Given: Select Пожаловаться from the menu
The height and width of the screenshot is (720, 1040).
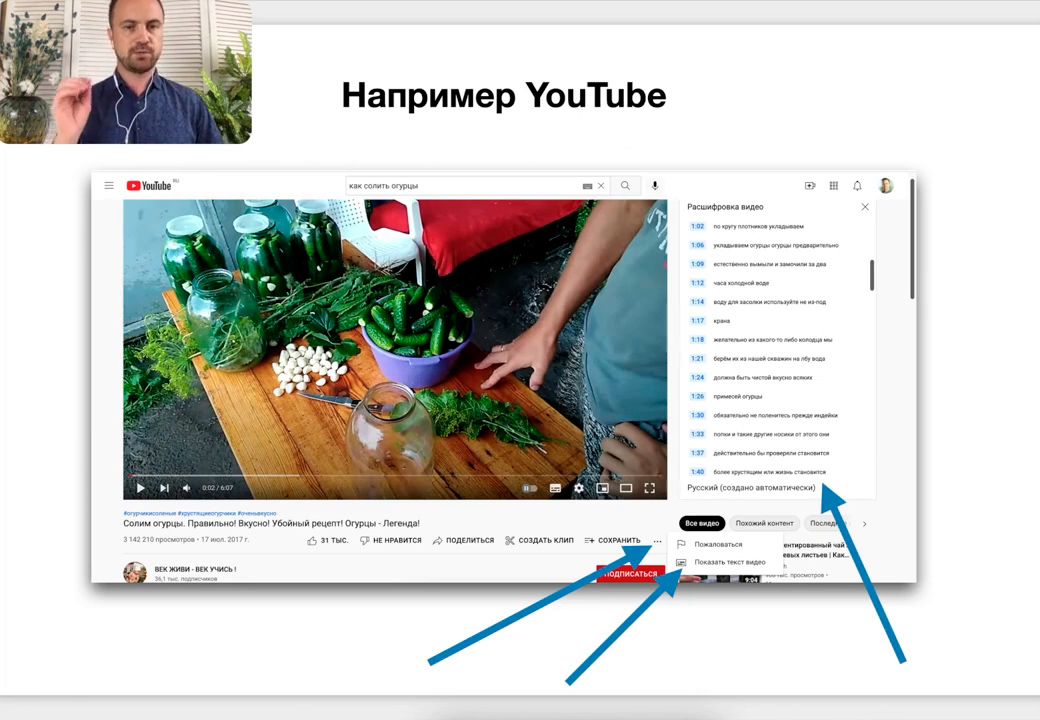Looking at the screenshot, I should (x=718, y=544).
